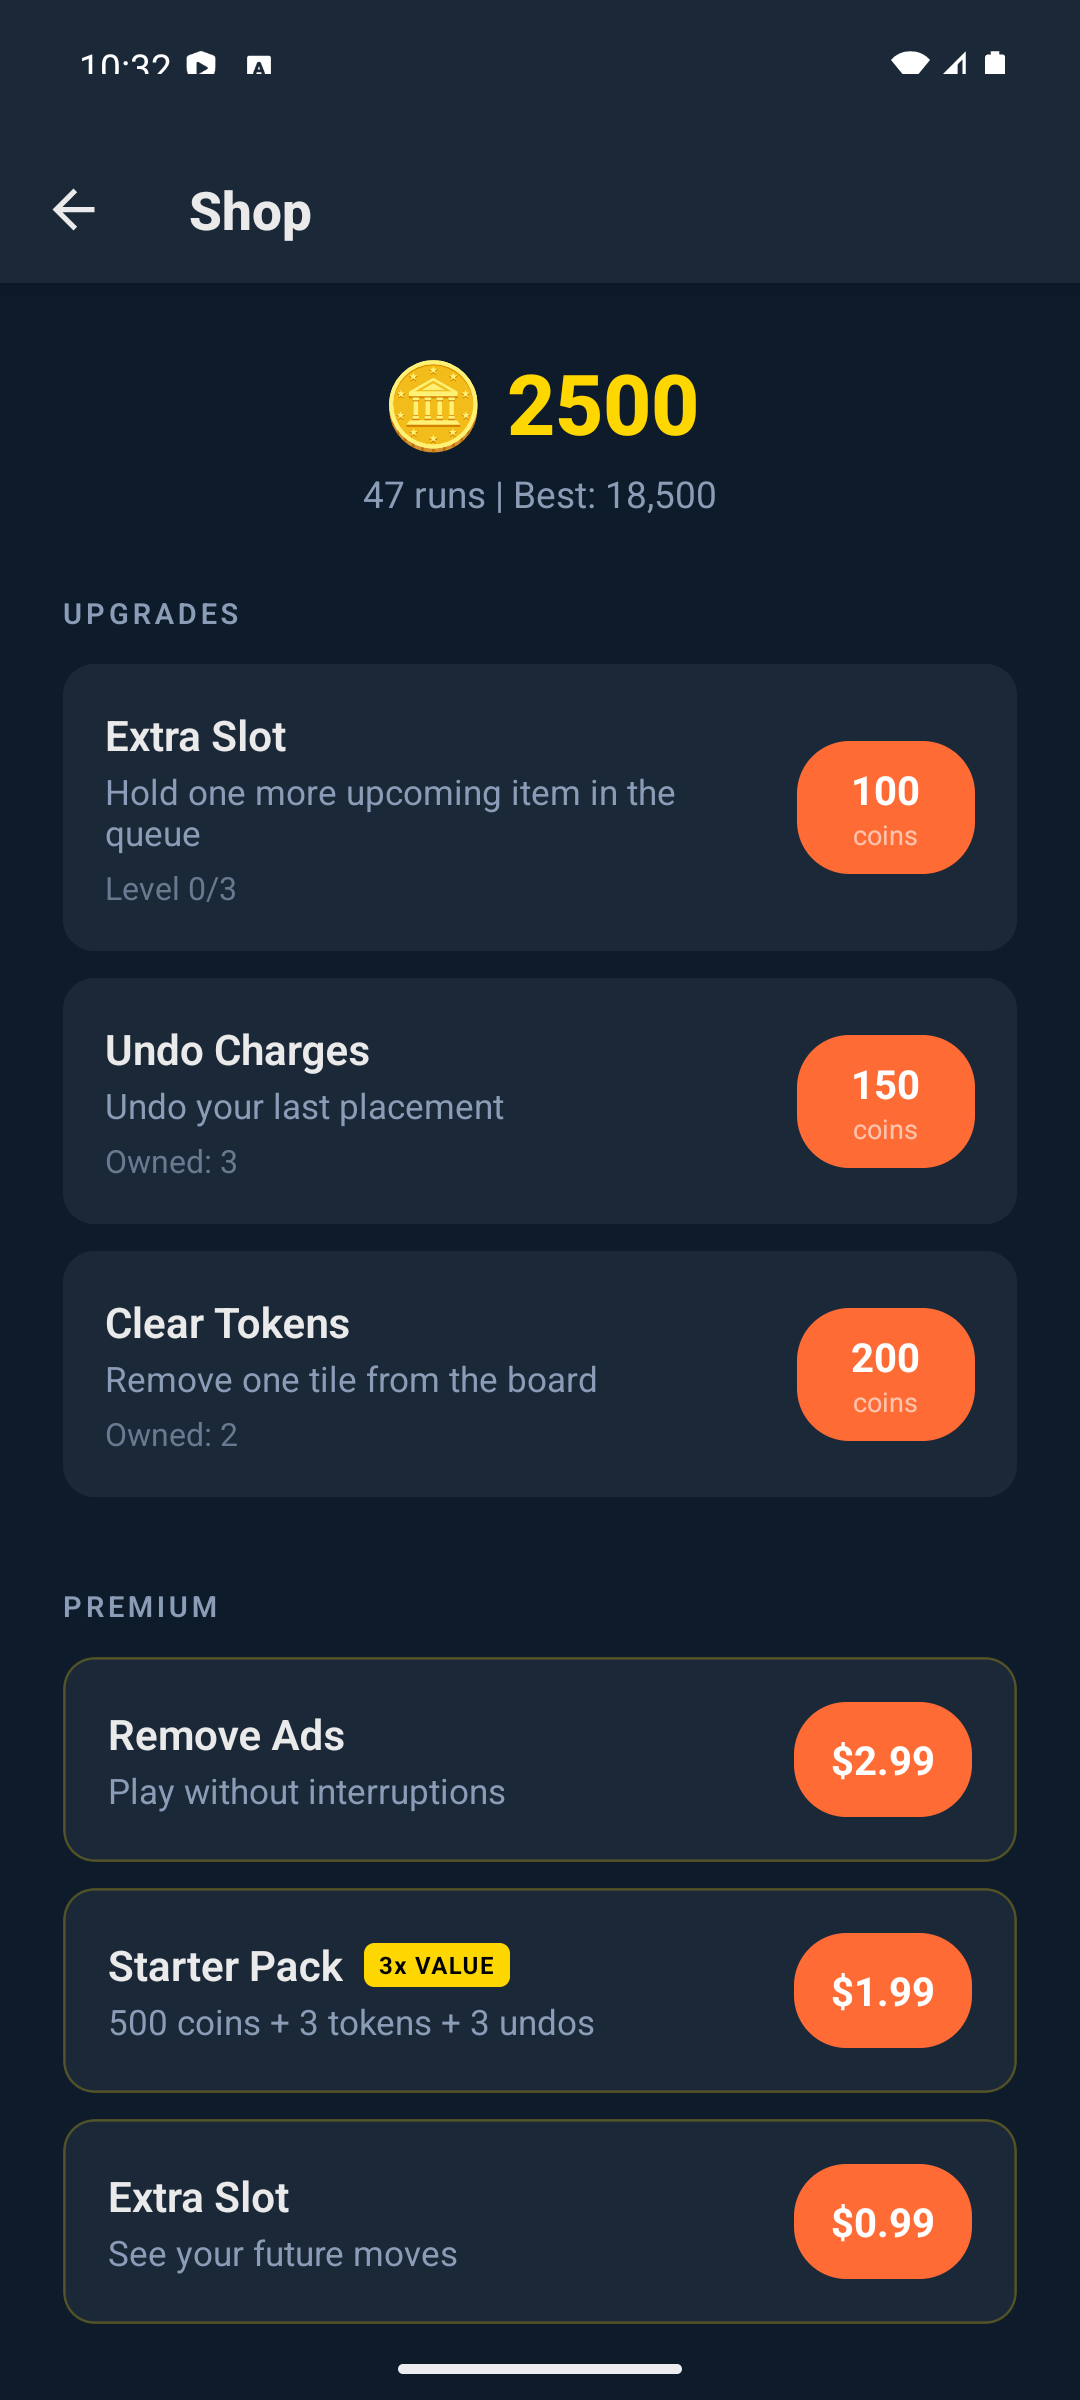Tap the runs and best score text
The image size is (1080, 2400).
pos(540,495)
